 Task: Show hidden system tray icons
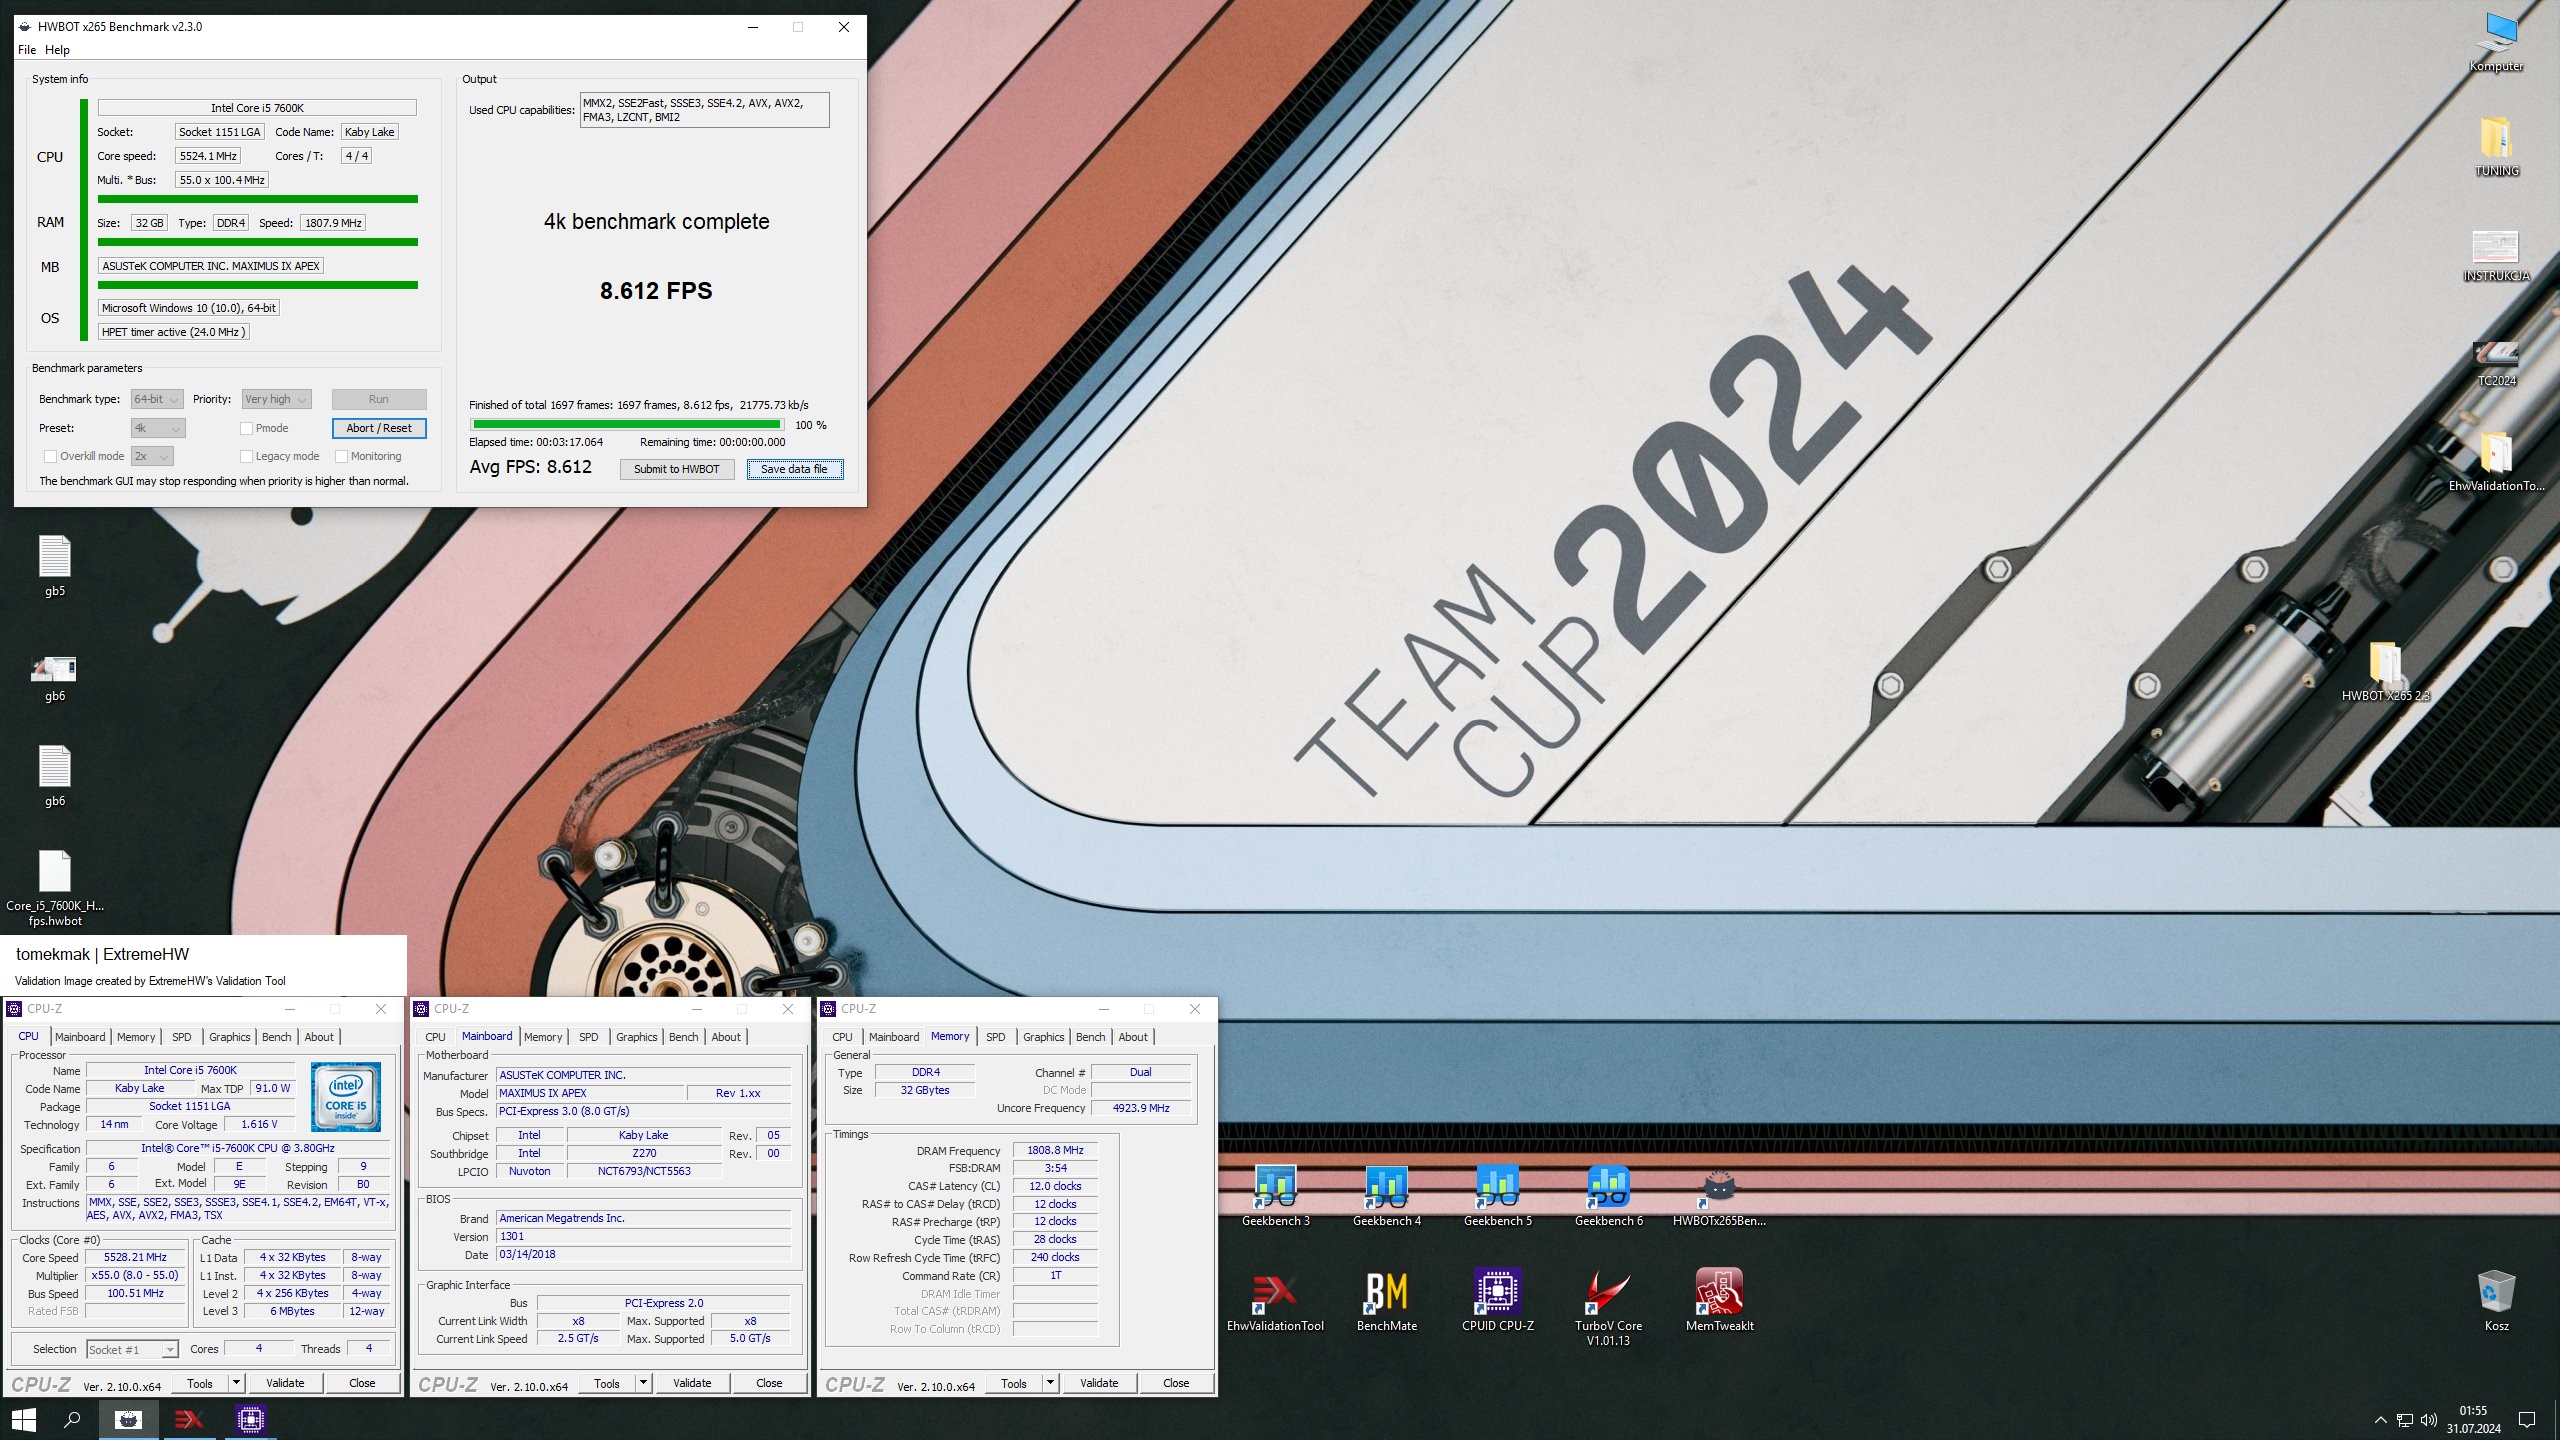2380,1420
